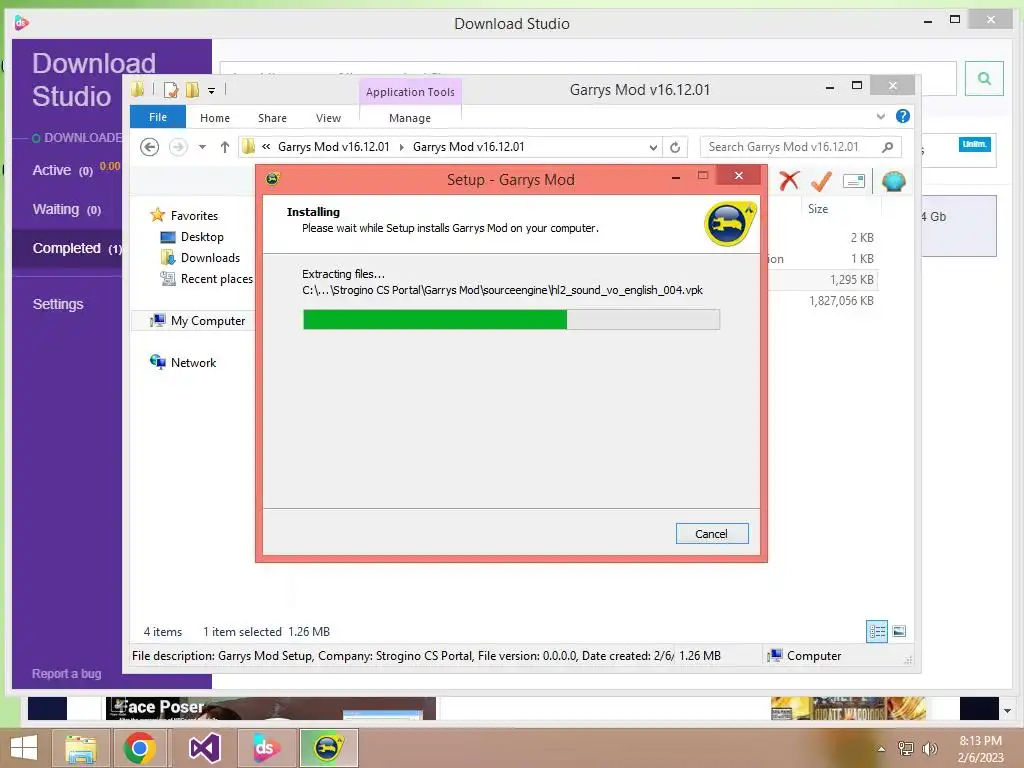Switch to Download Studio taskbar icon
This screenshot has height=768, width=1024.
pyautogui.click(x=266, y=748)
